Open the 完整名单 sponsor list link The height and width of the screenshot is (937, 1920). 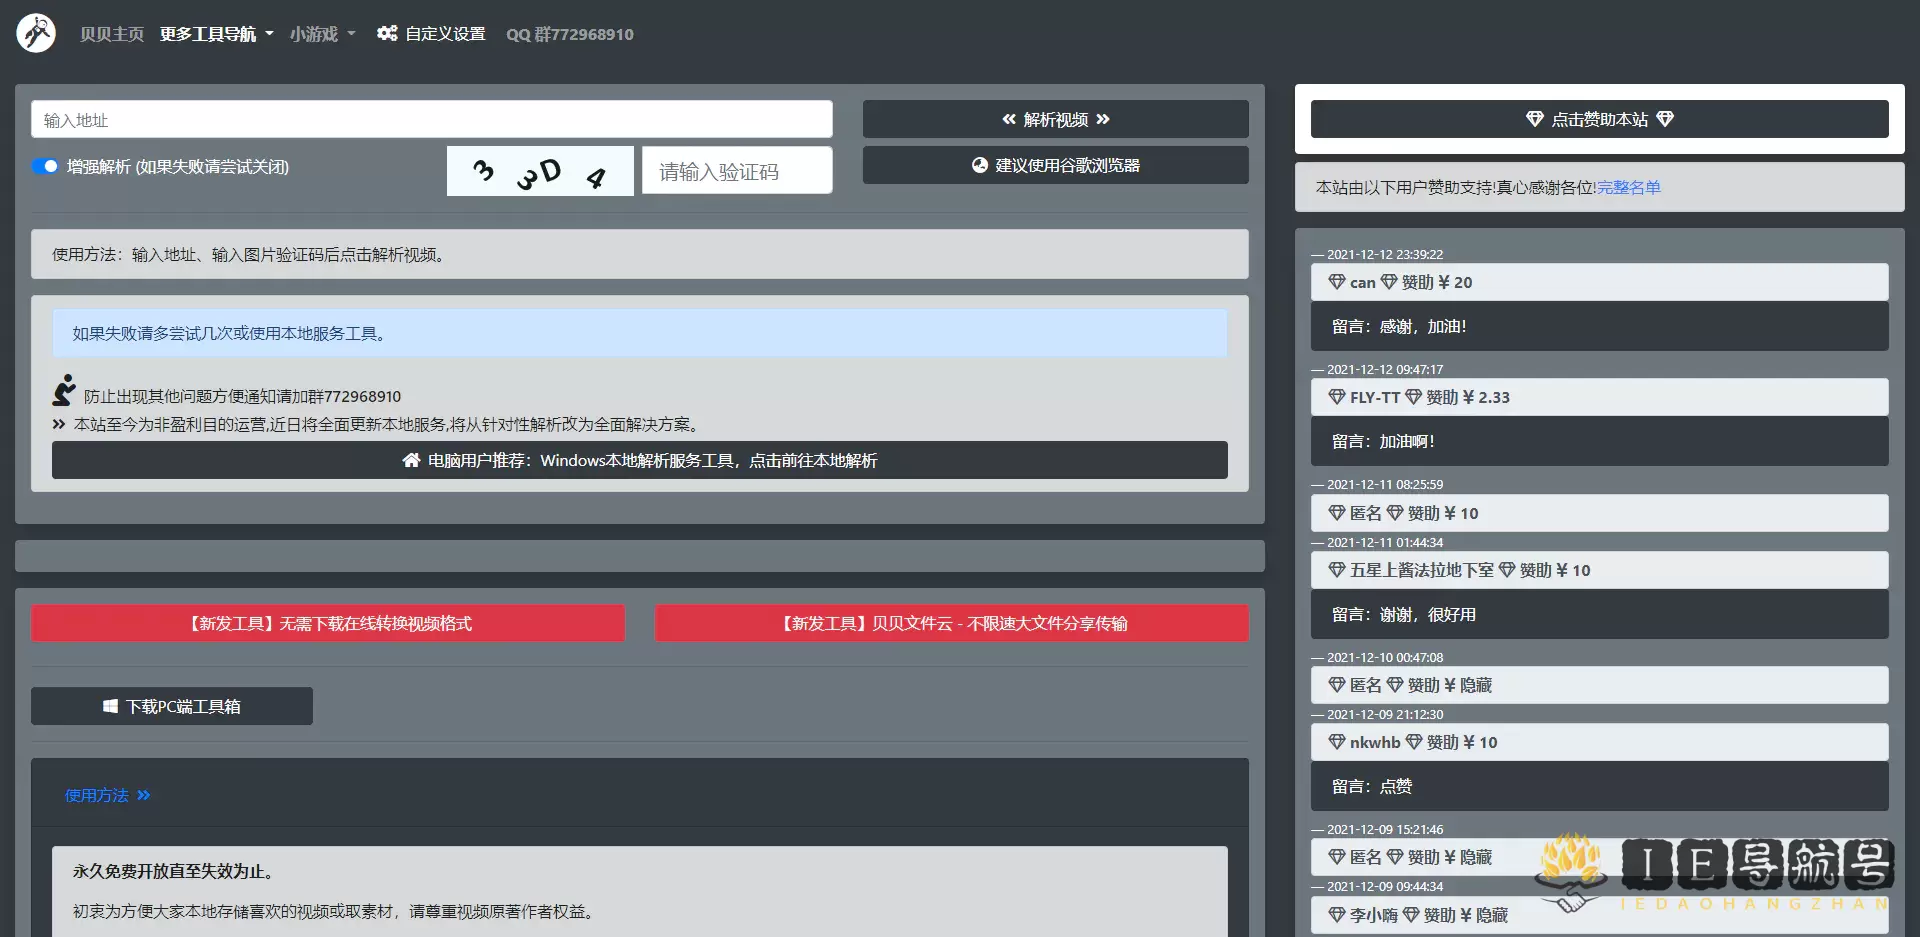click(x=1629, y=187)
